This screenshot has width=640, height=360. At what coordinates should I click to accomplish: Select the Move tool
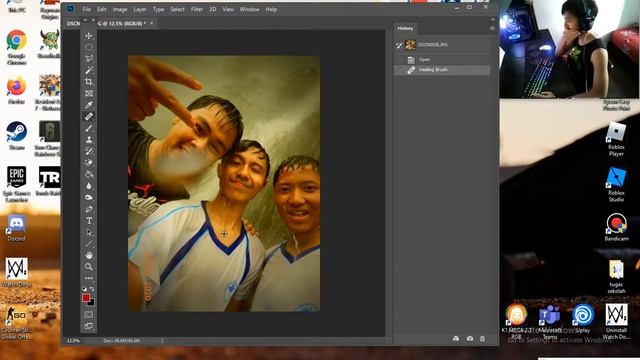(89, 36)
